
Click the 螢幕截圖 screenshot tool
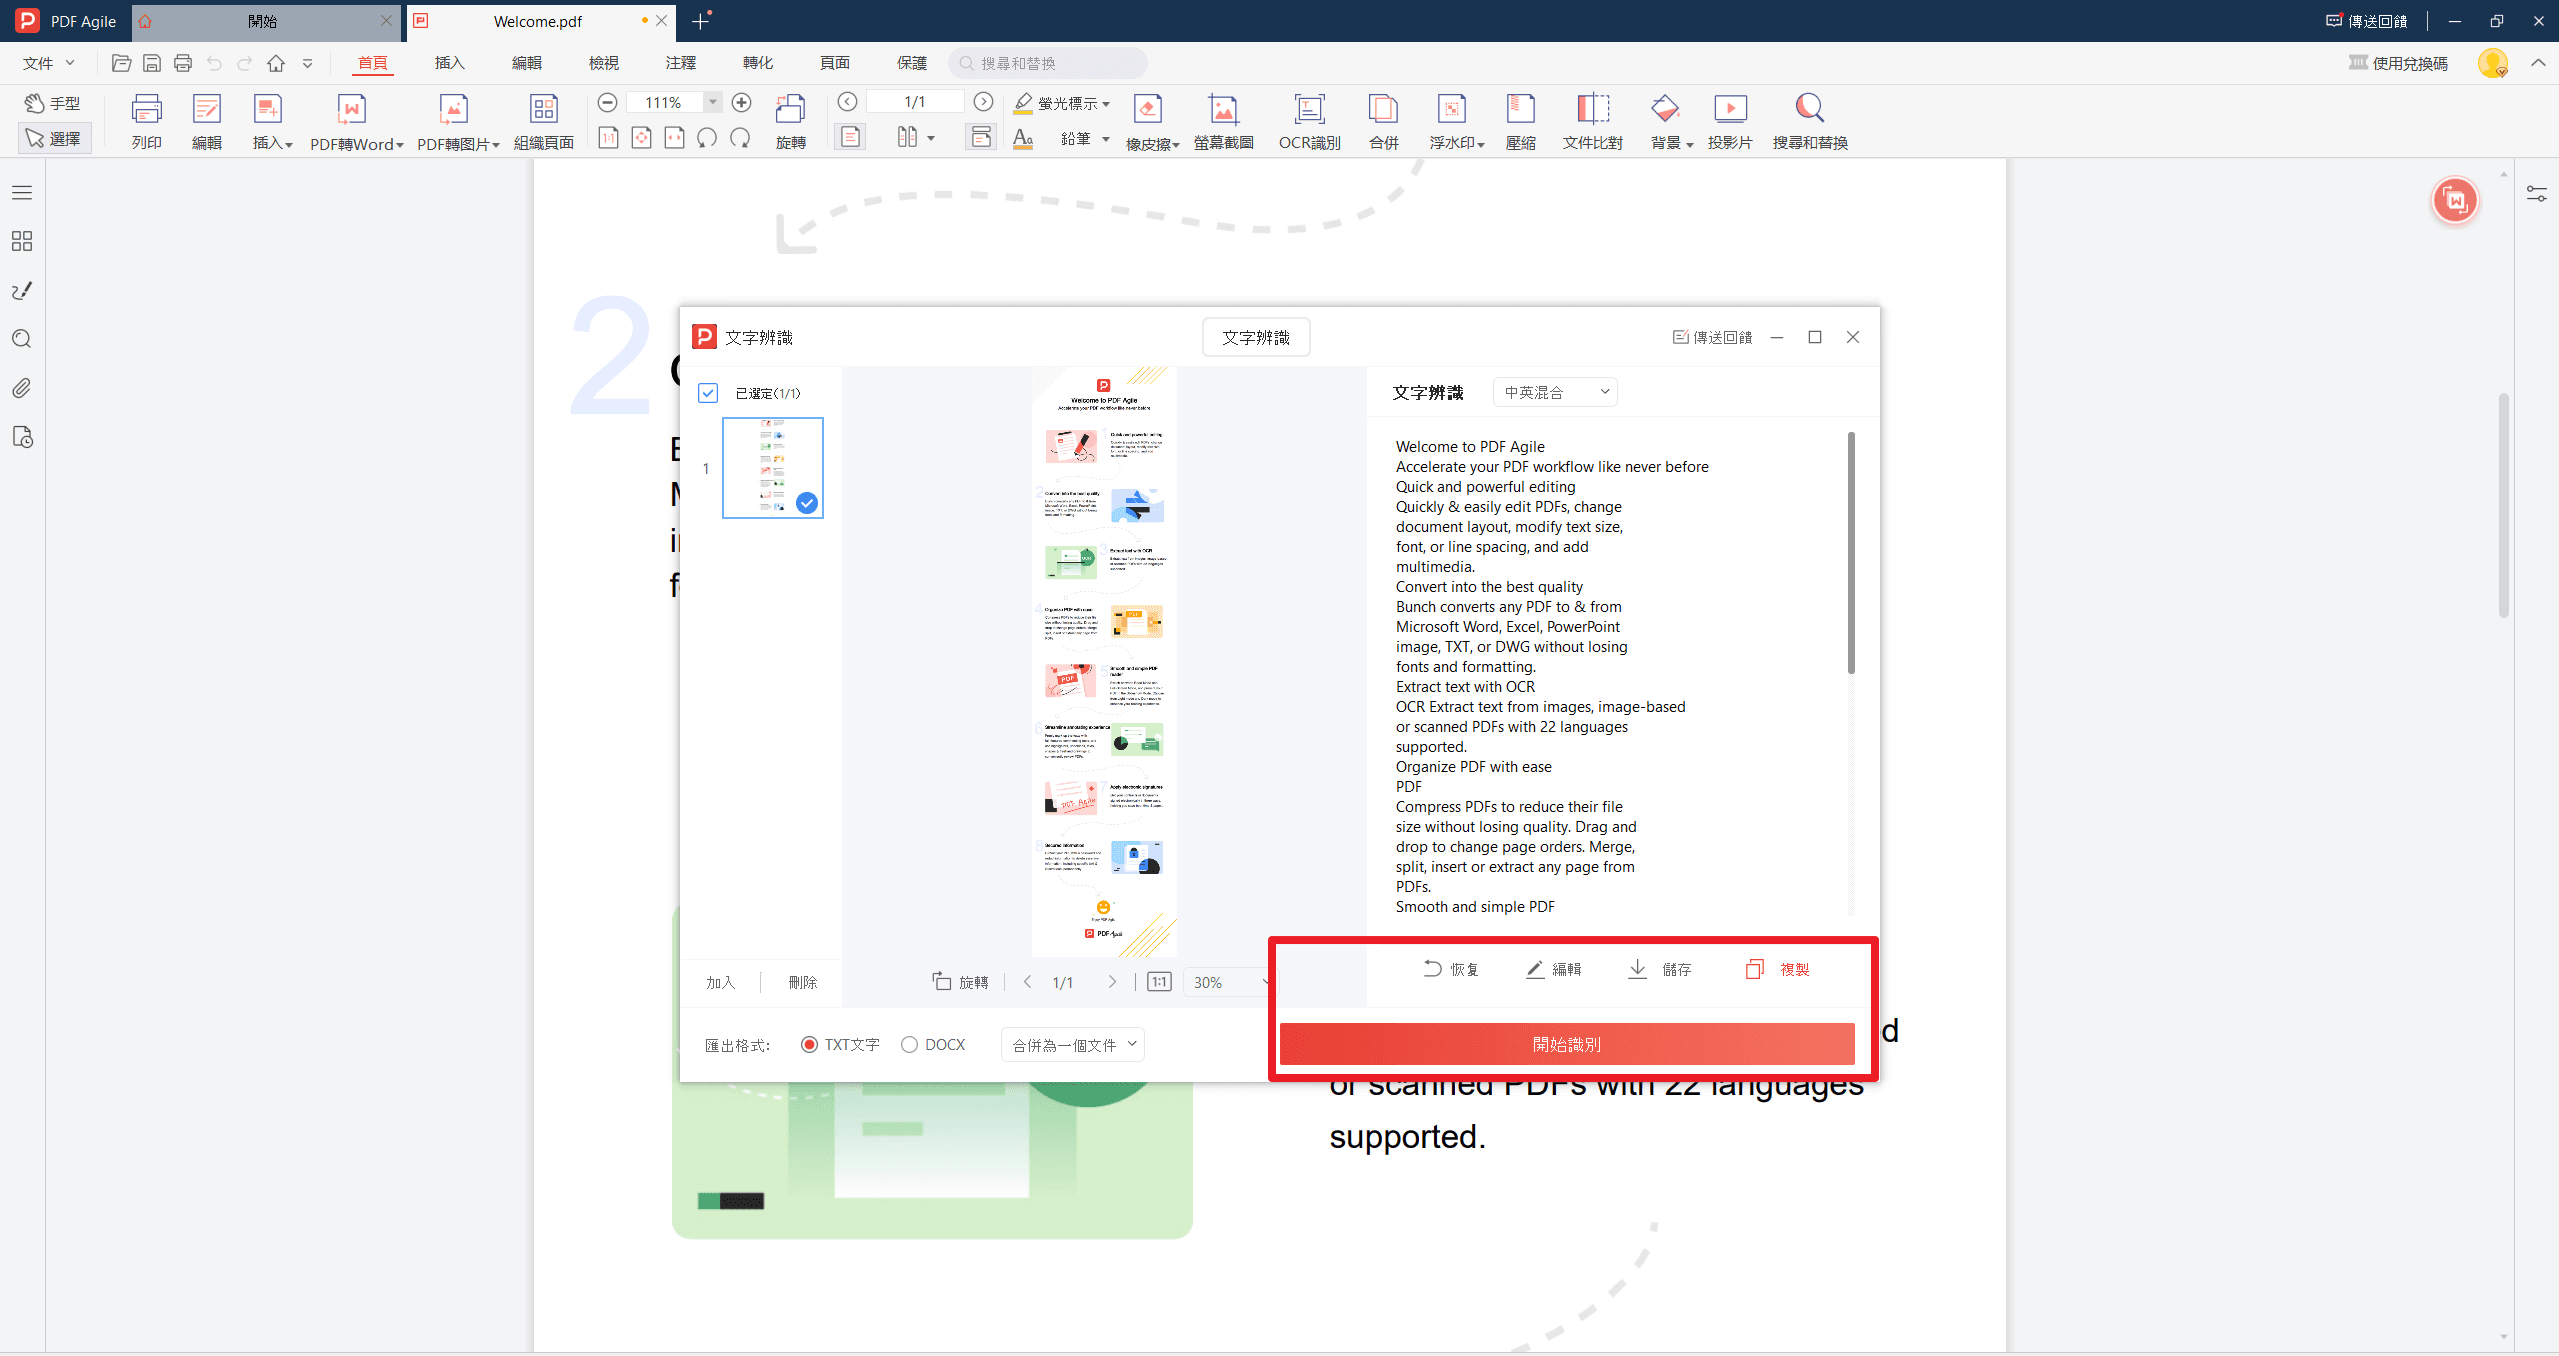pyautogui.click(x=1223, y=121)
